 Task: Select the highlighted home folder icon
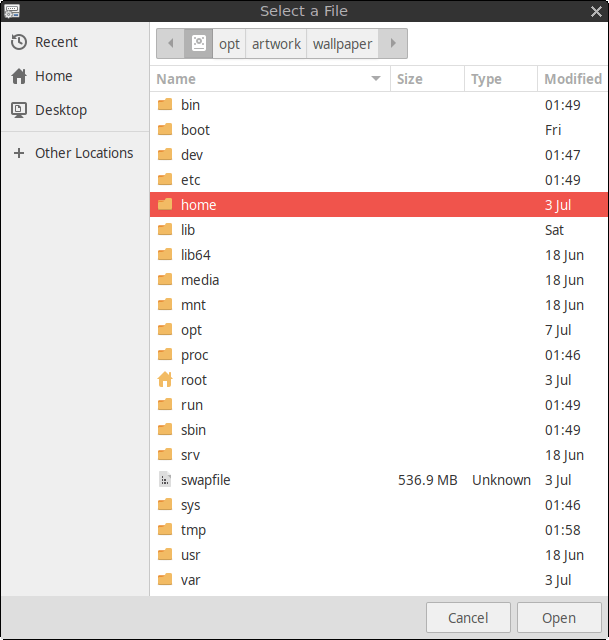pyautogui.click(x=165, y=204)
